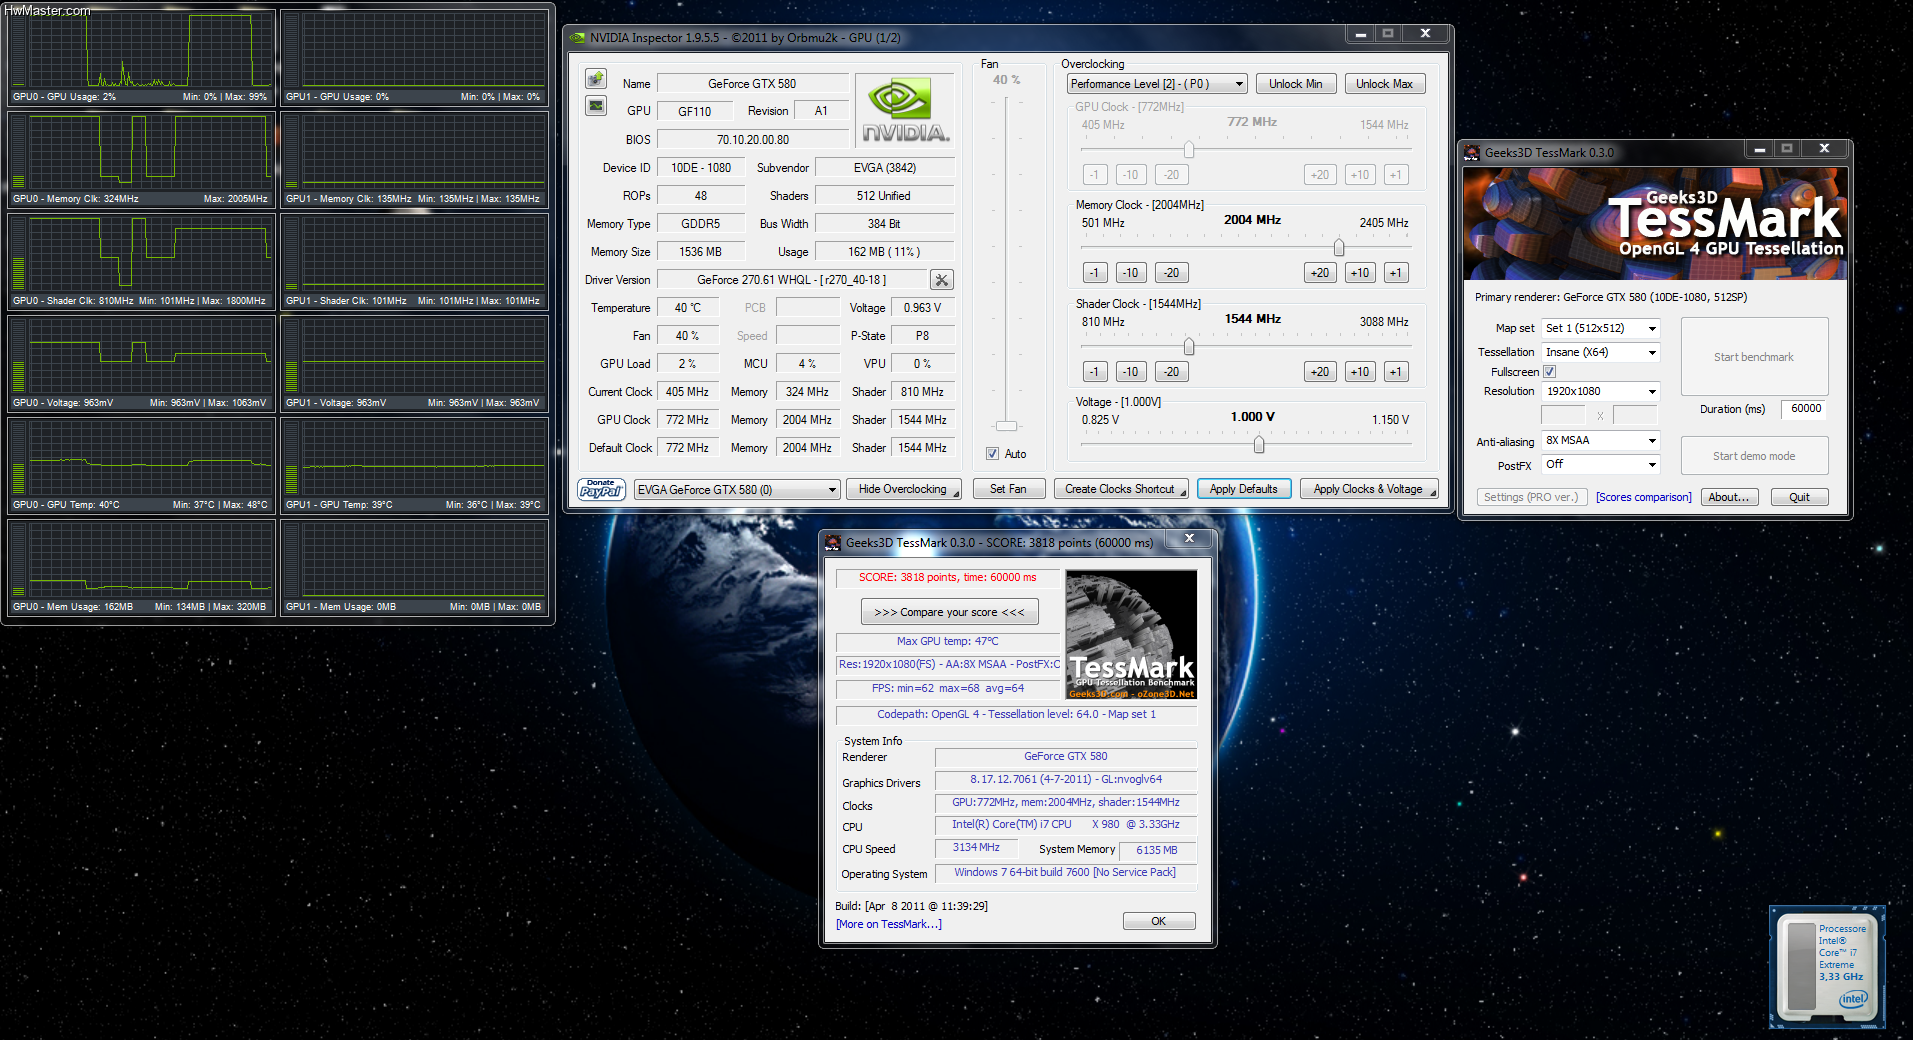1913x1040 pixels.
Task: Click Create Clocks Shortcut button
Action: 1121,489
